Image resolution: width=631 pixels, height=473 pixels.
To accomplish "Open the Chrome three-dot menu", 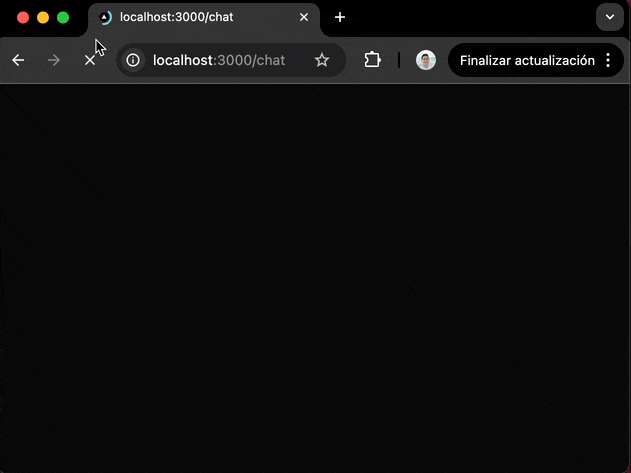I will tap(608, 60).
